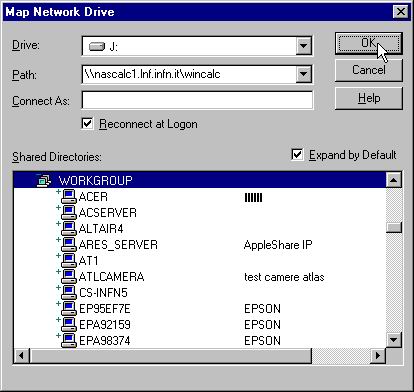Open the Path history dropdown
Viewport: 414px width, 392px height.
[x=303, y=74]
